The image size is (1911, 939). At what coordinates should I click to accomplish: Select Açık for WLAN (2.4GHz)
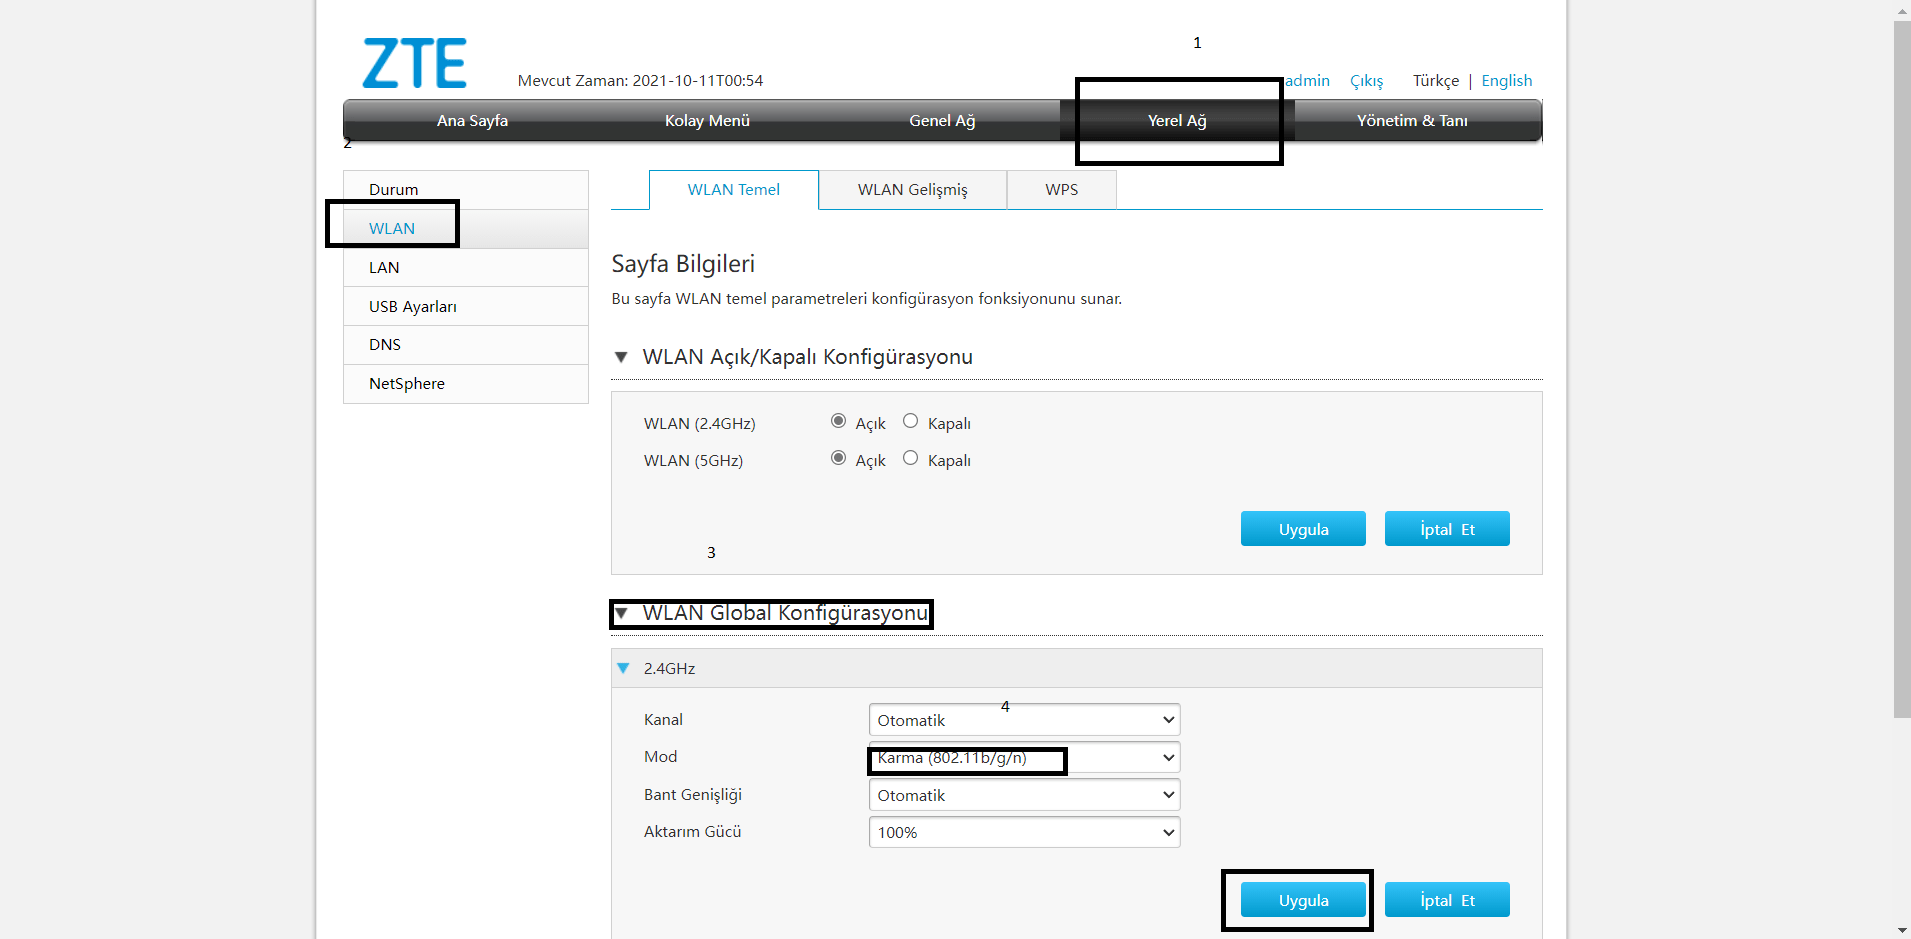tap(838, 421)
